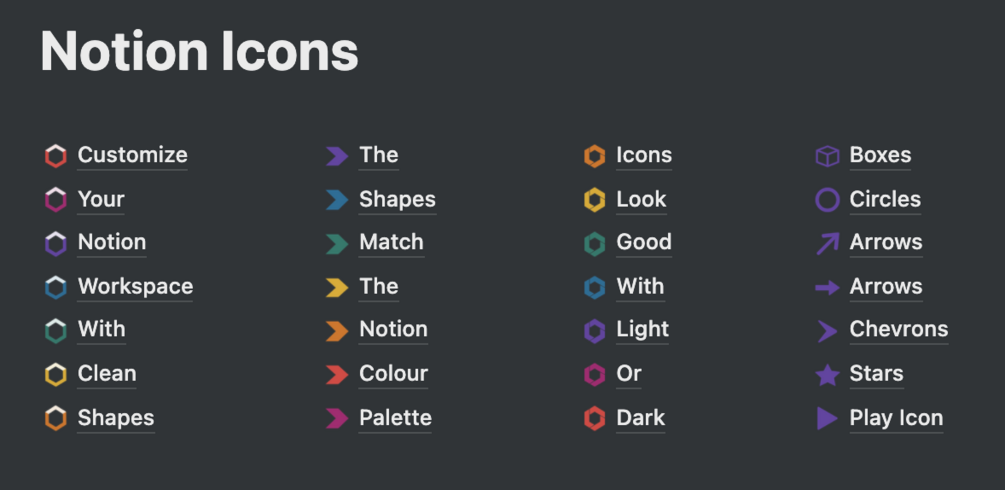Open the Palette page link

[395, 417]
